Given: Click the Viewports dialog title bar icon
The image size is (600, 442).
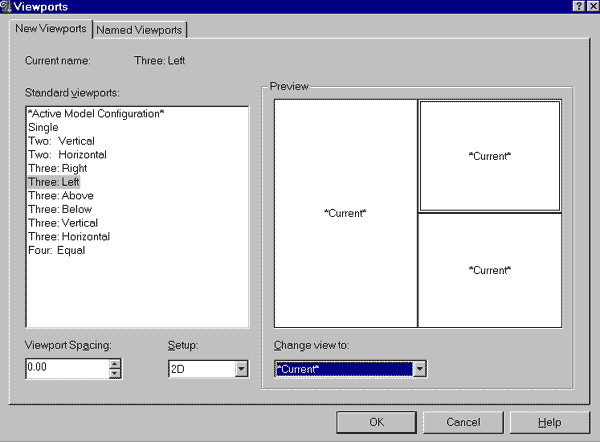Looking at the screenshot, I should (8, 8).
